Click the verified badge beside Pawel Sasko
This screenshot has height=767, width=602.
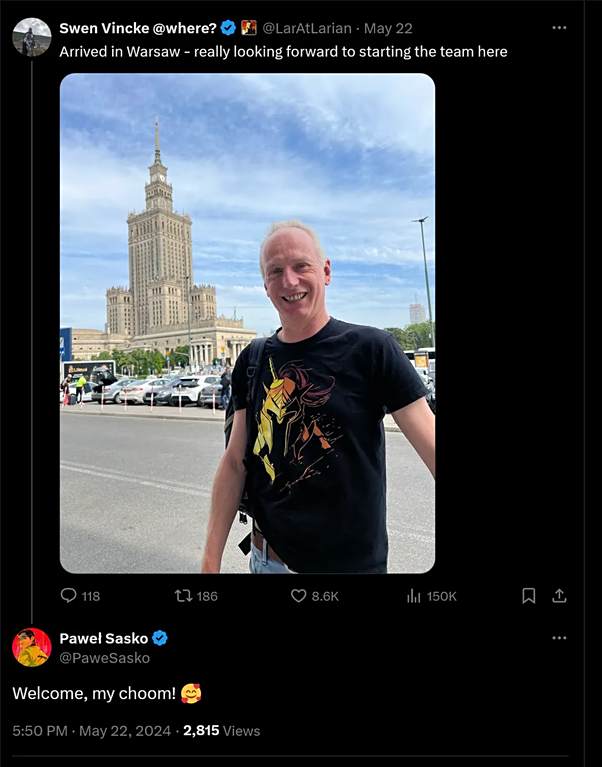click(x=160, y=638)
